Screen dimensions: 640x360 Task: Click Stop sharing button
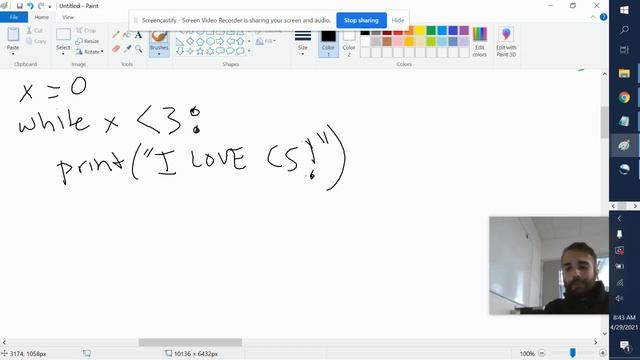[x=361, y=20]
